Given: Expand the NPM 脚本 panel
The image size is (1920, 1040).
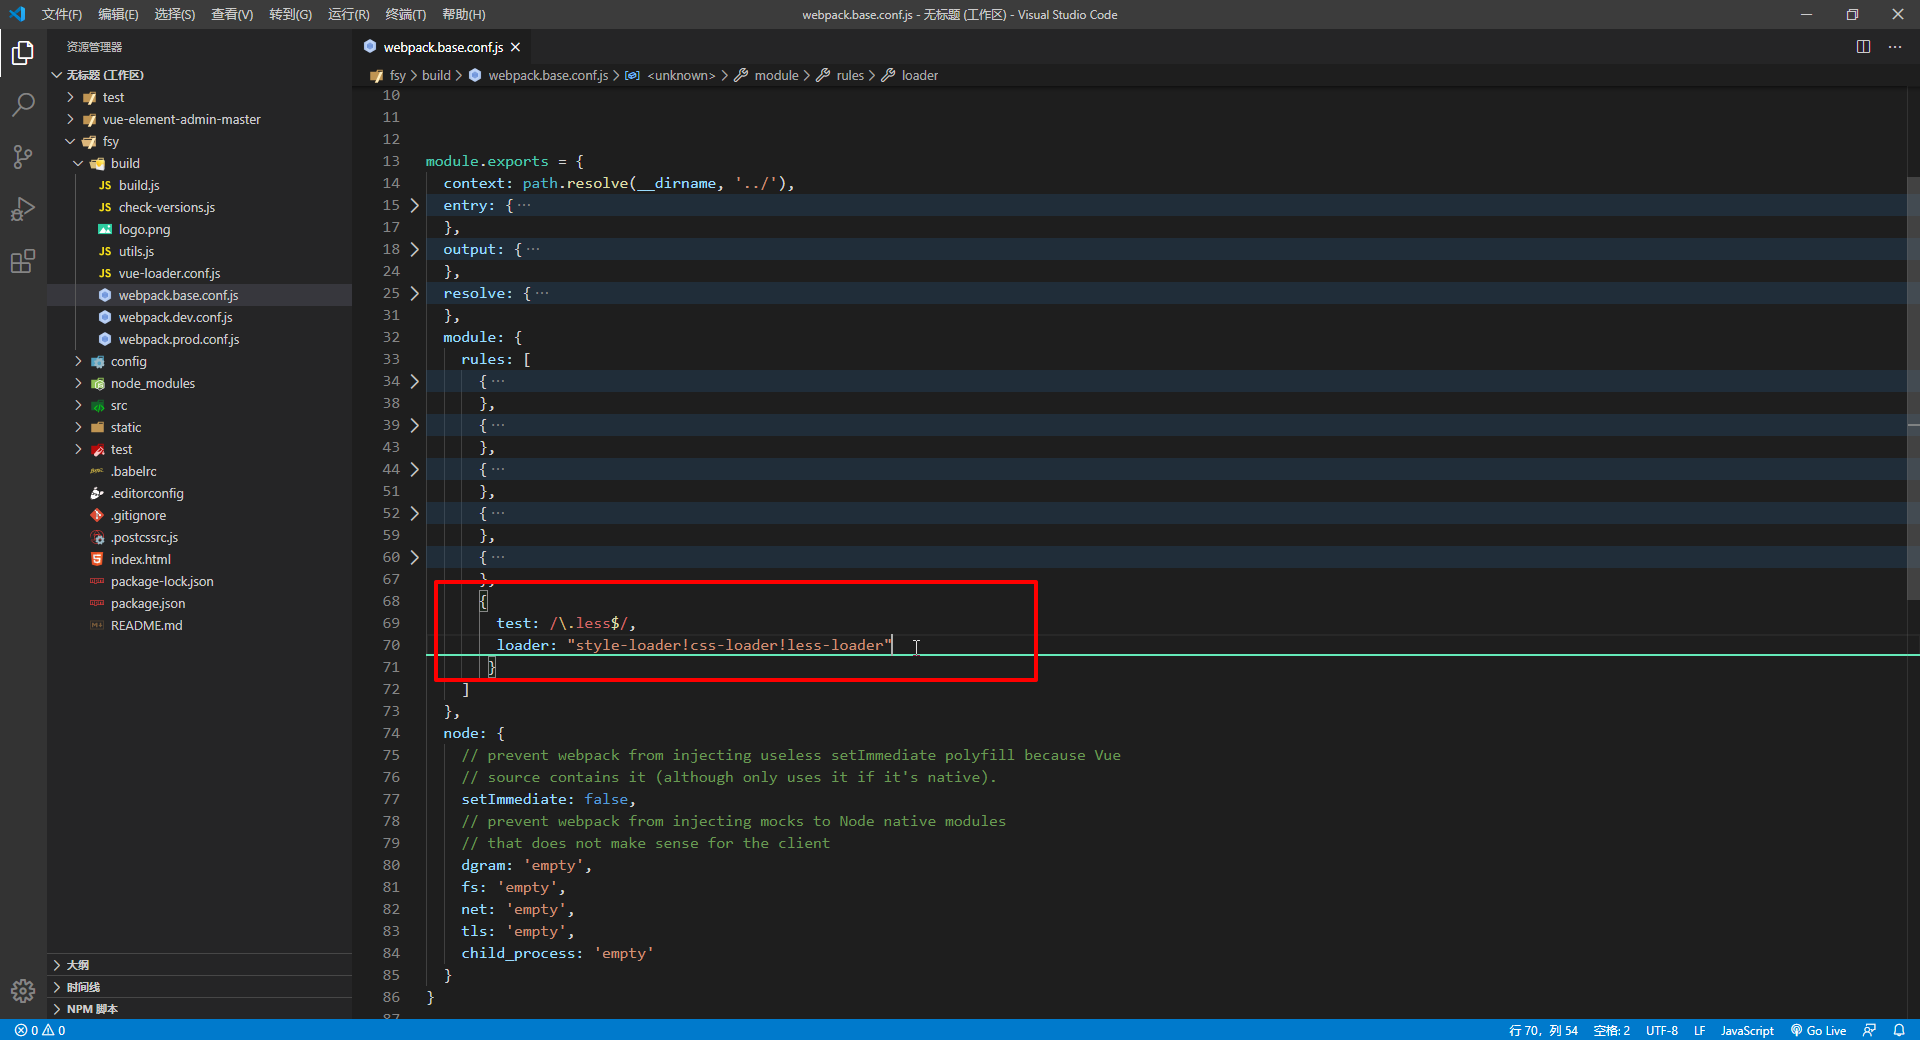Looking at the screenshot, I should pos(199,1009).
